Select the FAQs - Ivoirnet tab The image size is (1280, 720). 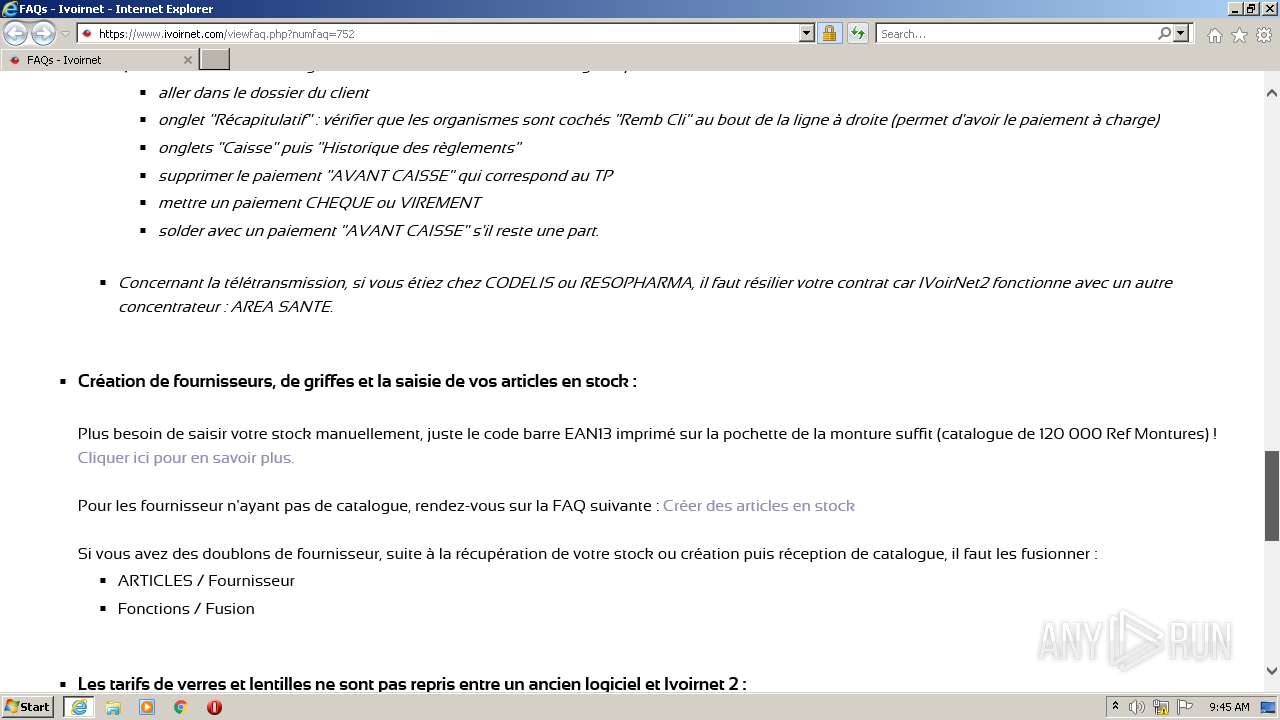pos(98,60)
